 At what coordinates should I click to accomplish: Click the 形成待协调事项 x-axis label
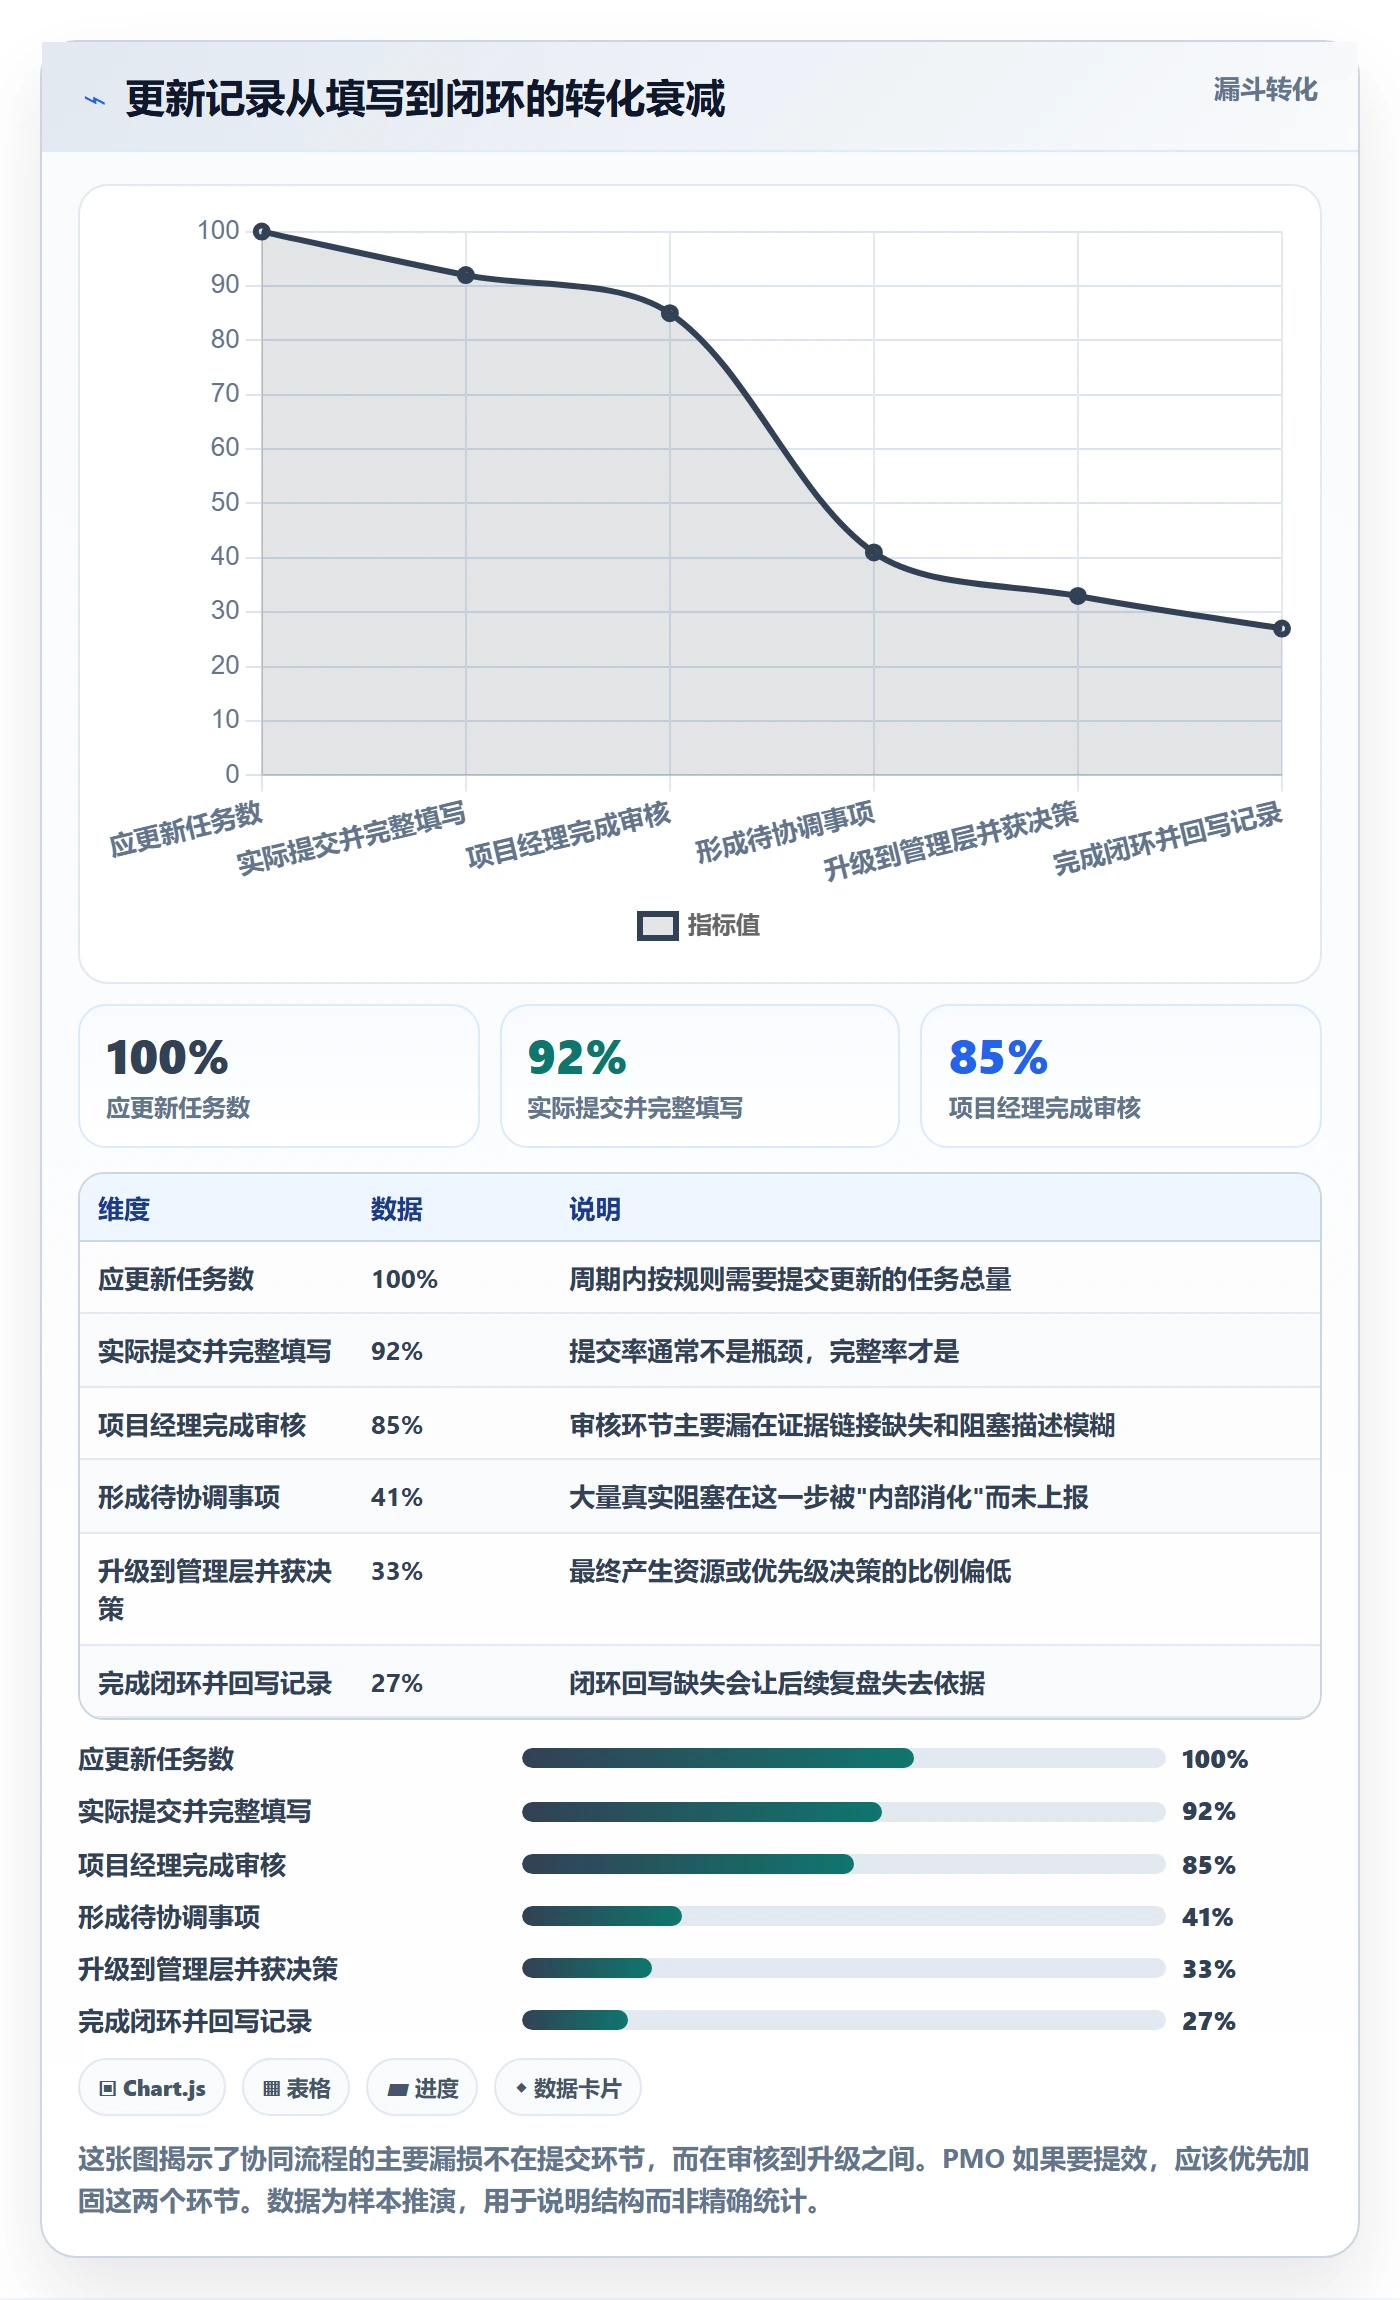tap(785, 832)
